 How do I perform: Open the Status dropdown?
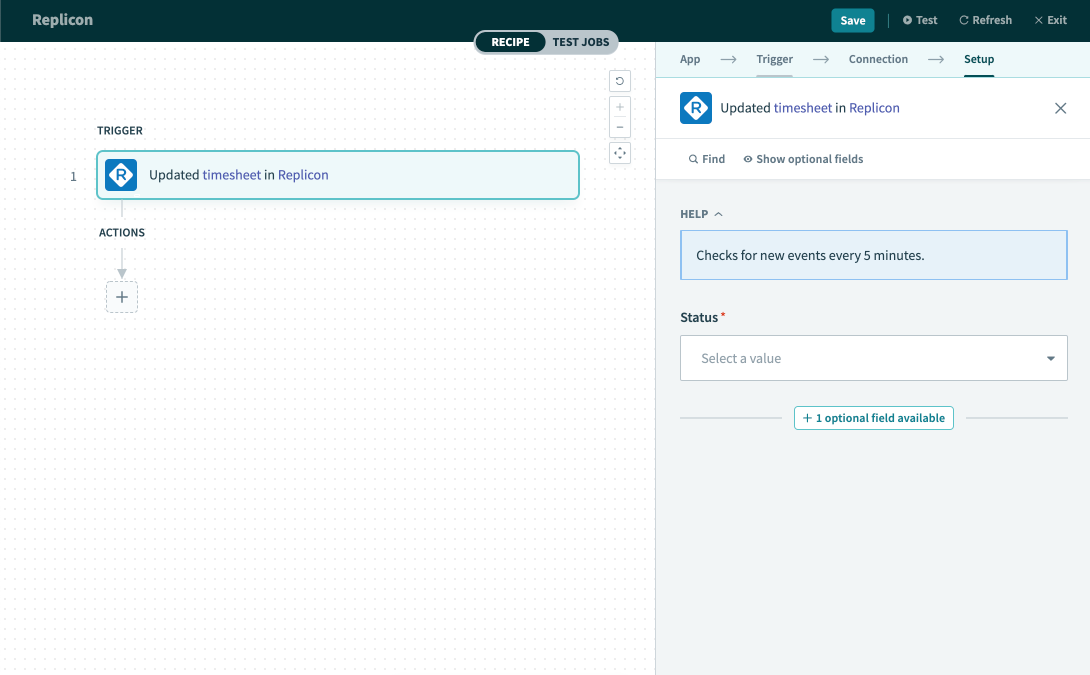[x=873, y=358]
